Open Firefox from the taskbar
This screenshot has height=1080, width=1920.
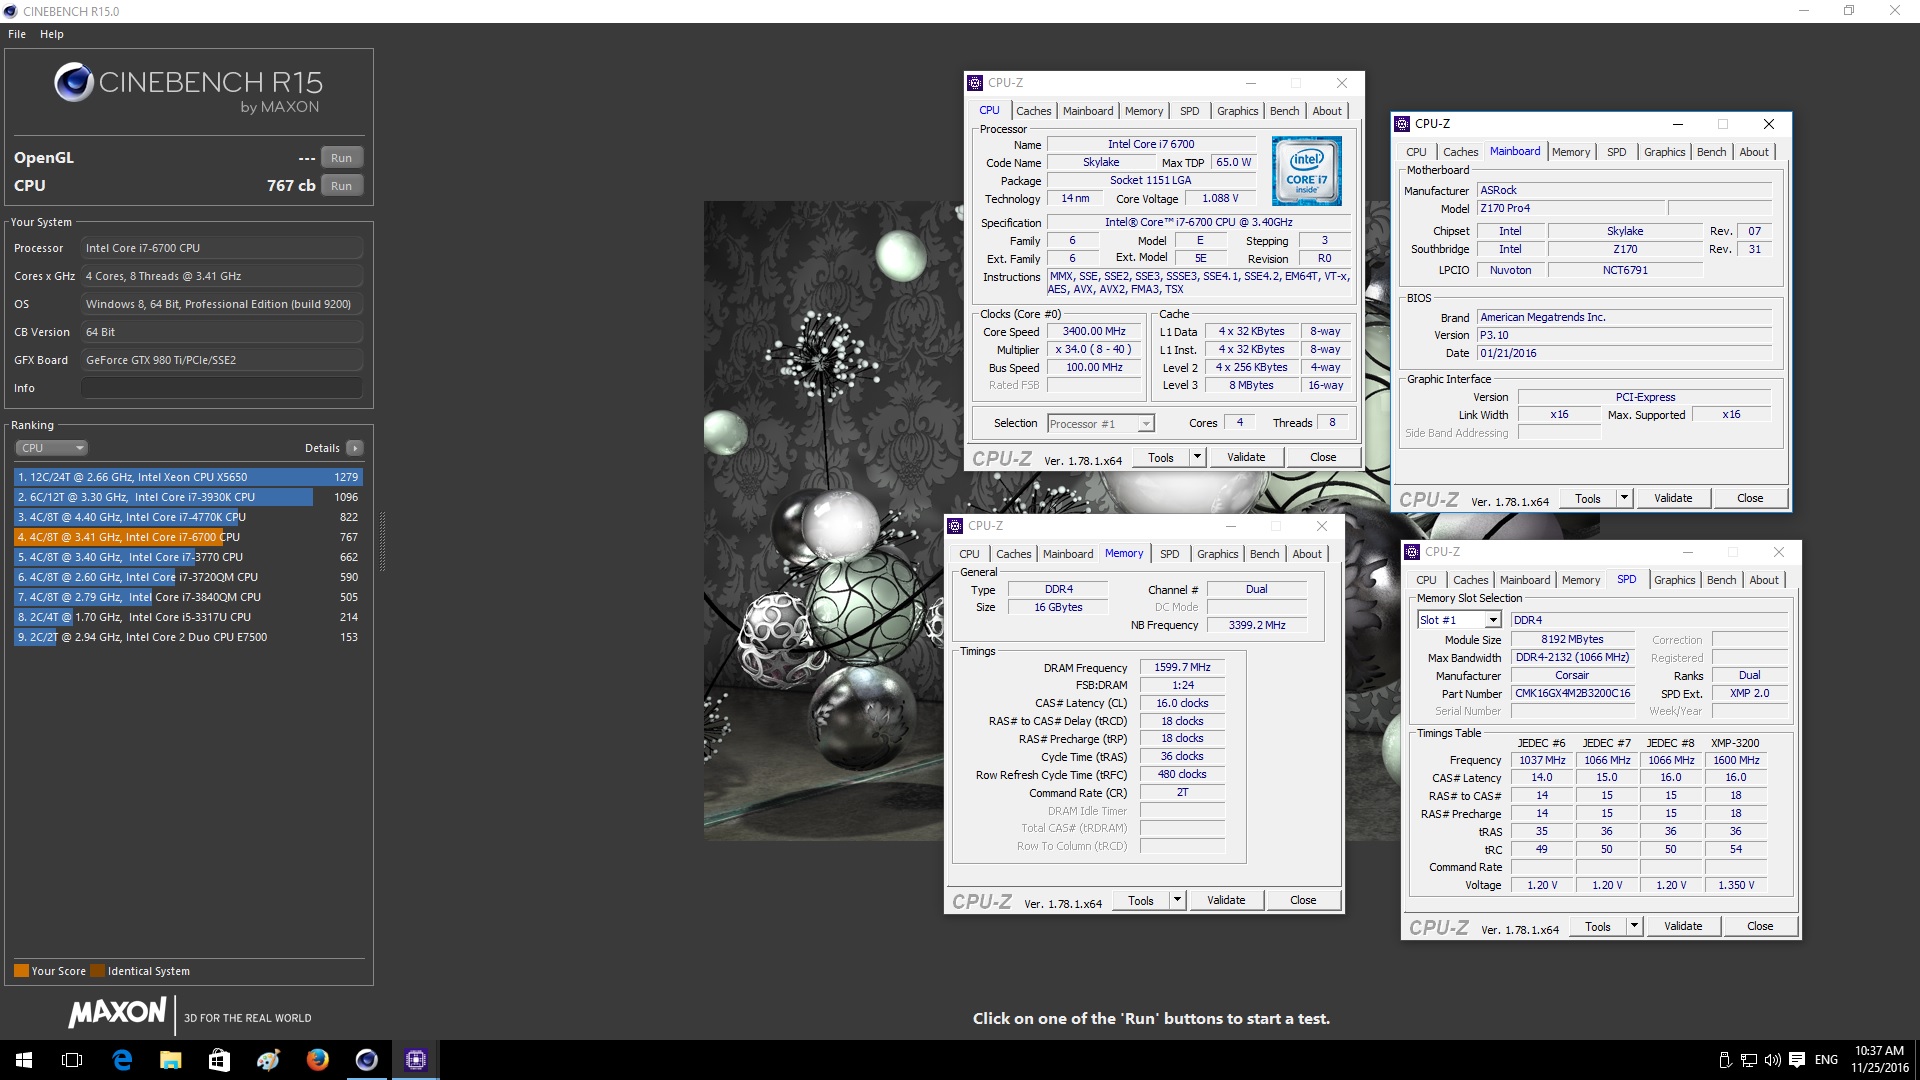point(317,1060)
